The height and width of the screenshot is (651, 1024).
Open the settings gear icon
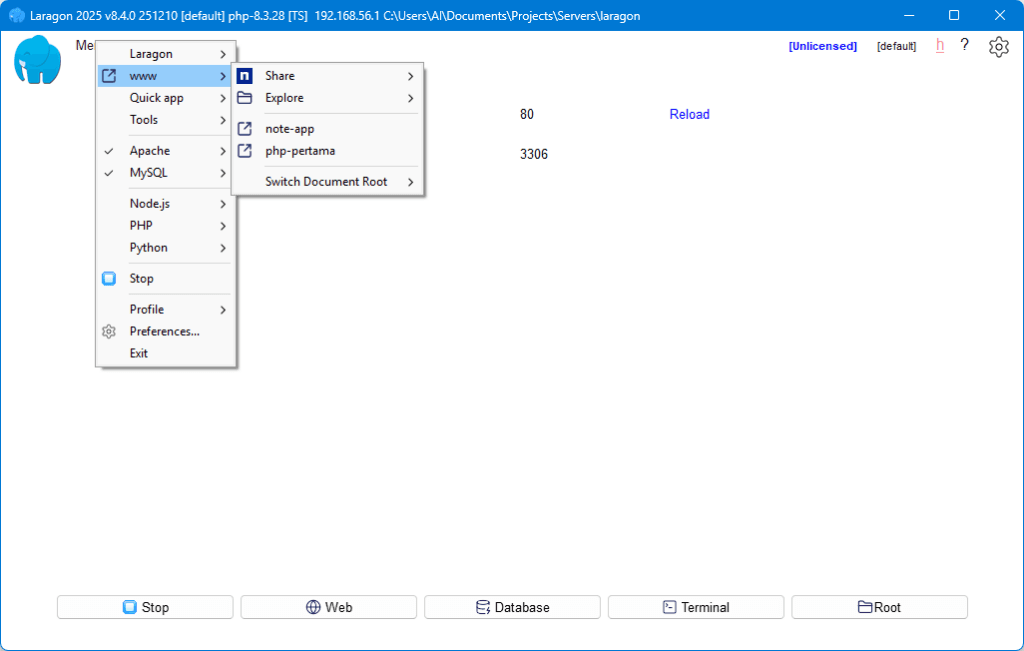[998, 46]
